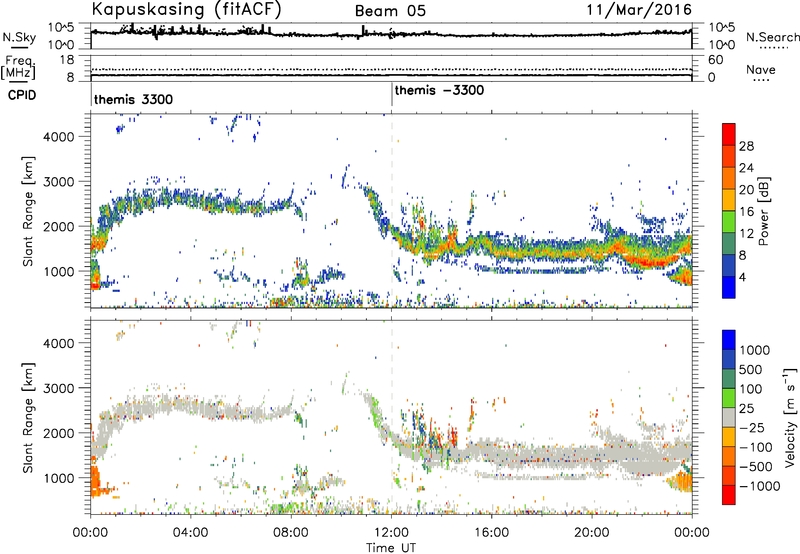This screenshot has width=800, height=554.
Task: Select the "Power [dB]" colorbar title
Action: 764,211
